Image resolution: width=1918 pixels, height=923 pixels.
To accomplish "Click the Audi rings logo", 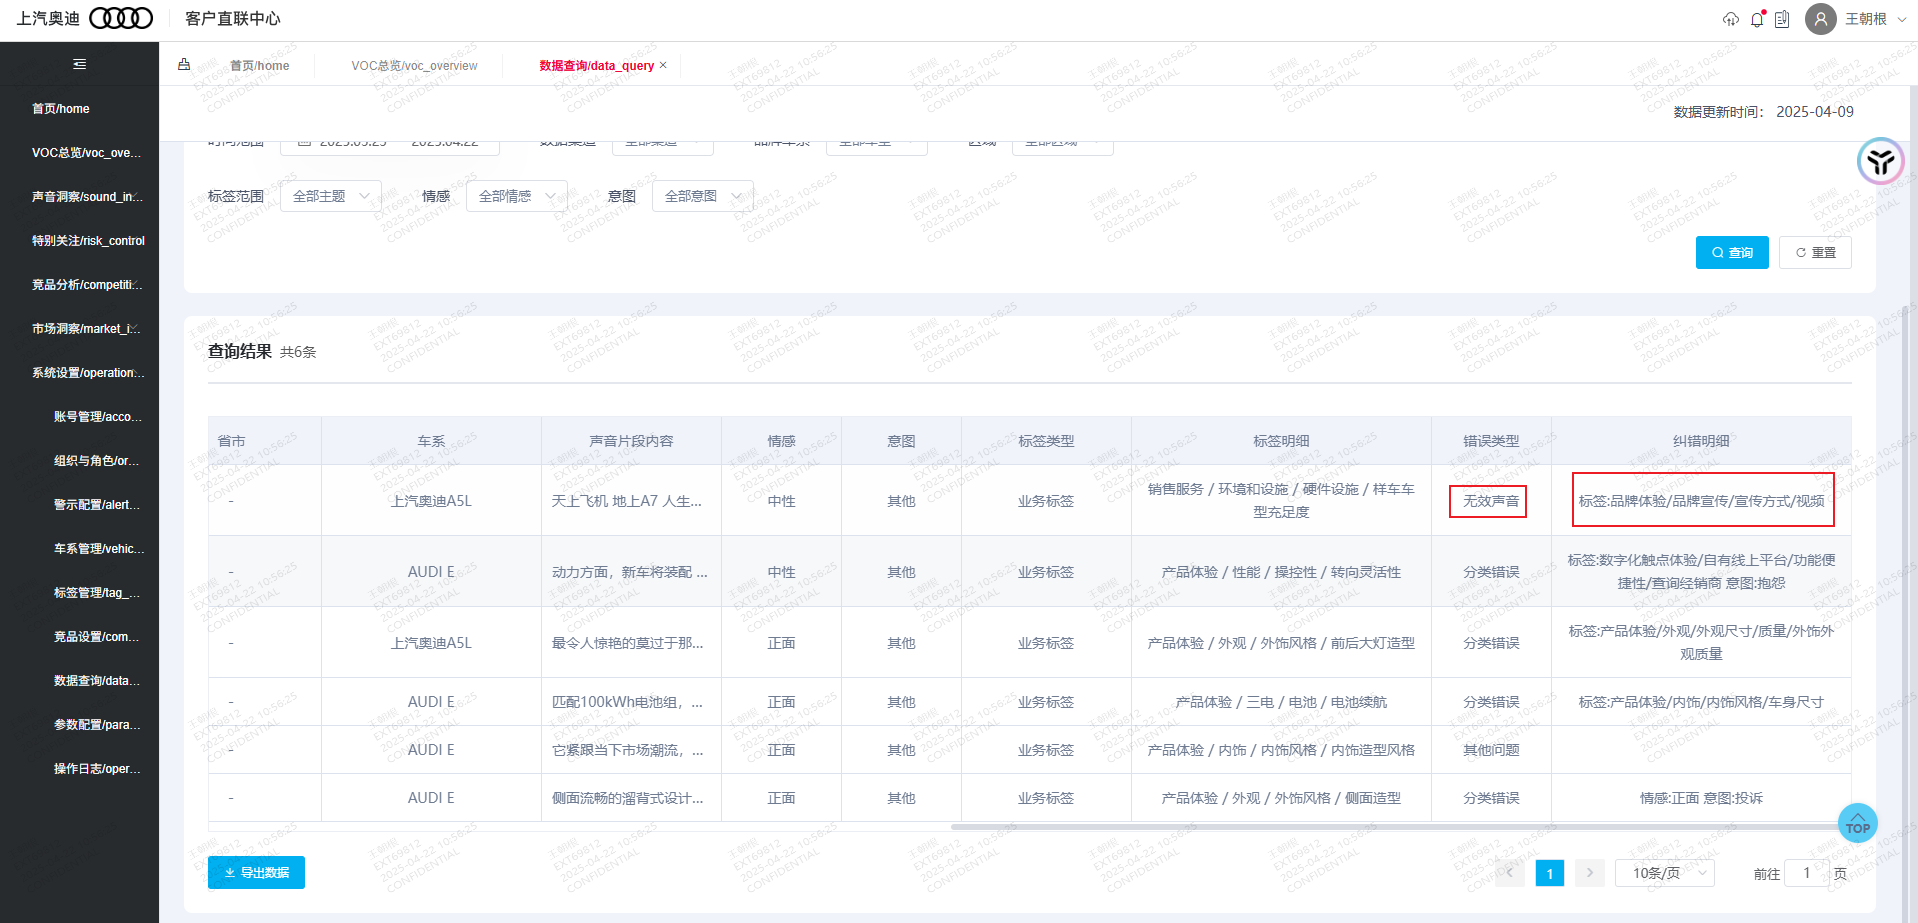I will click(121, 18).
